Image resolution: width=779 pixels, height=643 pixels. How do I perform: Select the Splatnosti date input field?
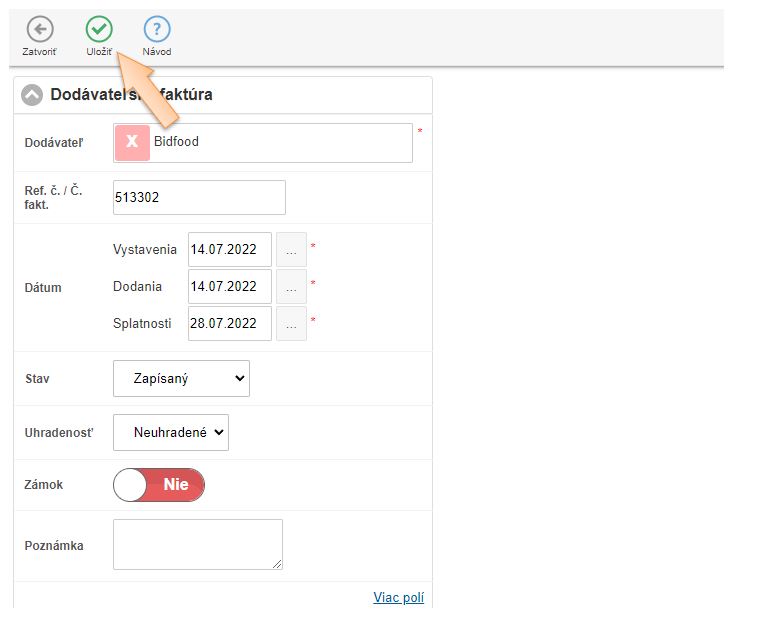click(229, 324)
